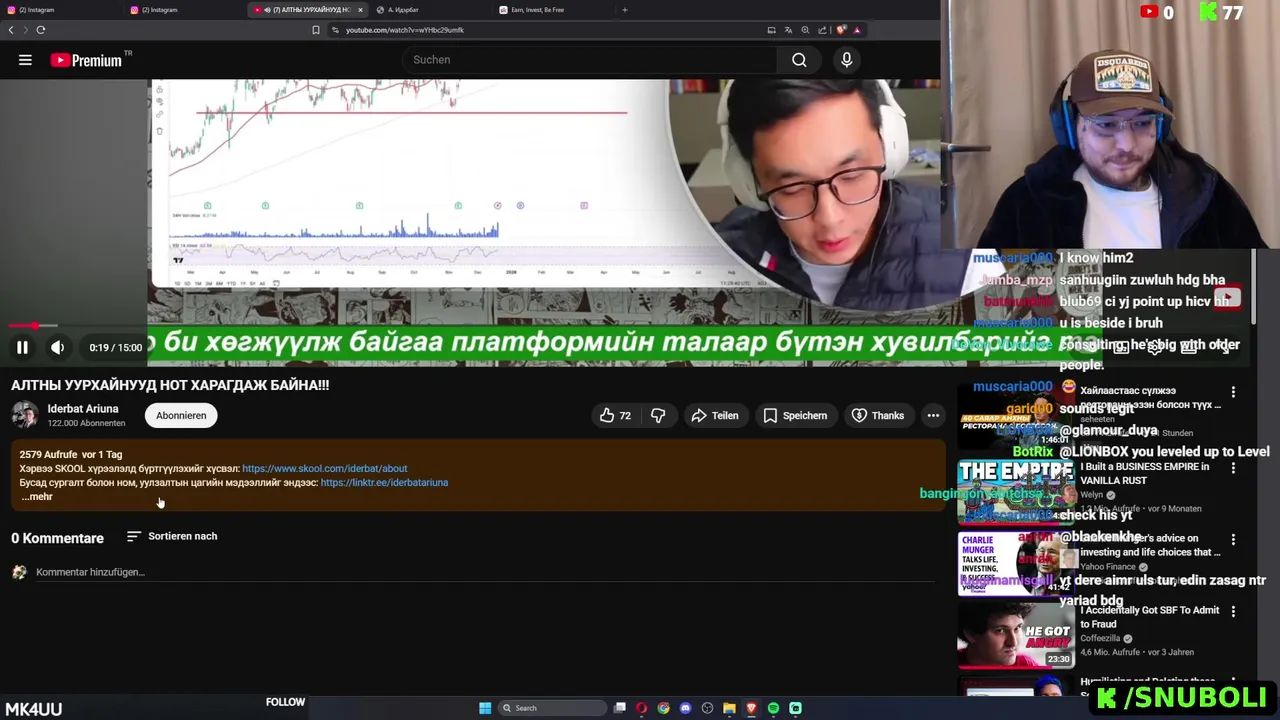Translate page icon in address bar
The image size is (1280, 720).
coord(788,30)
